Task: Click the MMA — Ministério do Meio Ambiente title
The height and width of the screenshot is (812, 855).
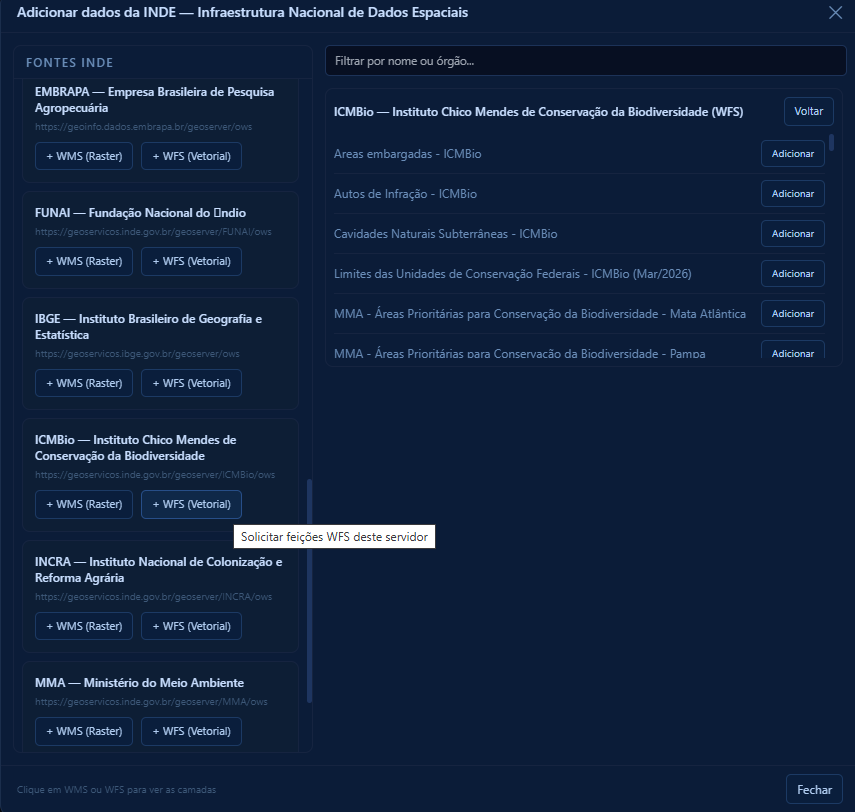Action: [140, 683]
